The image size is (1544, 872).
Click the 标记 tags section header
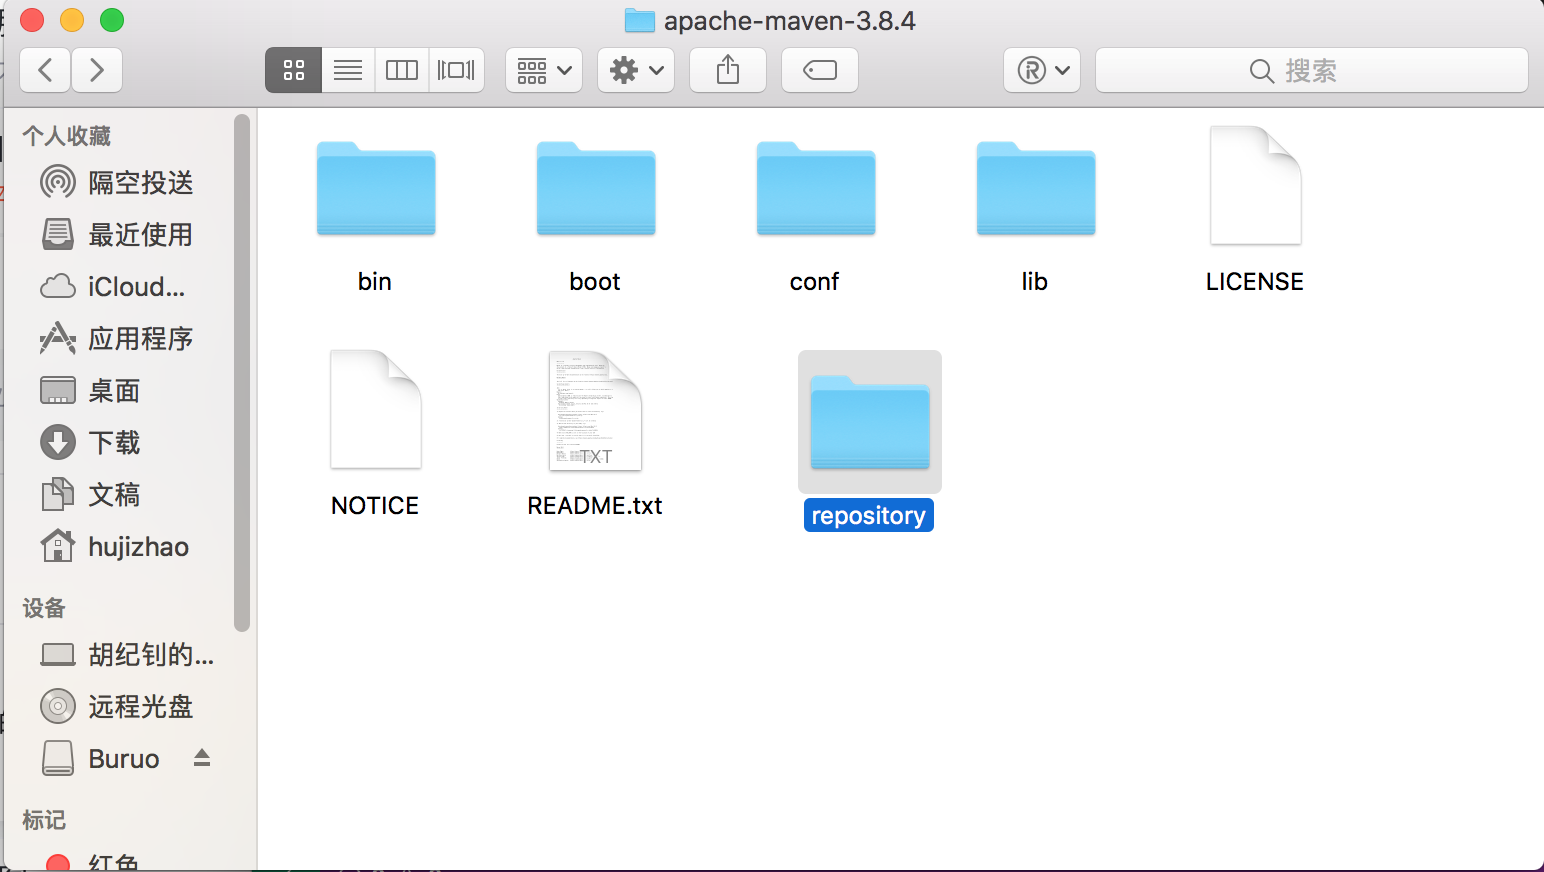(x=44, y=820)
